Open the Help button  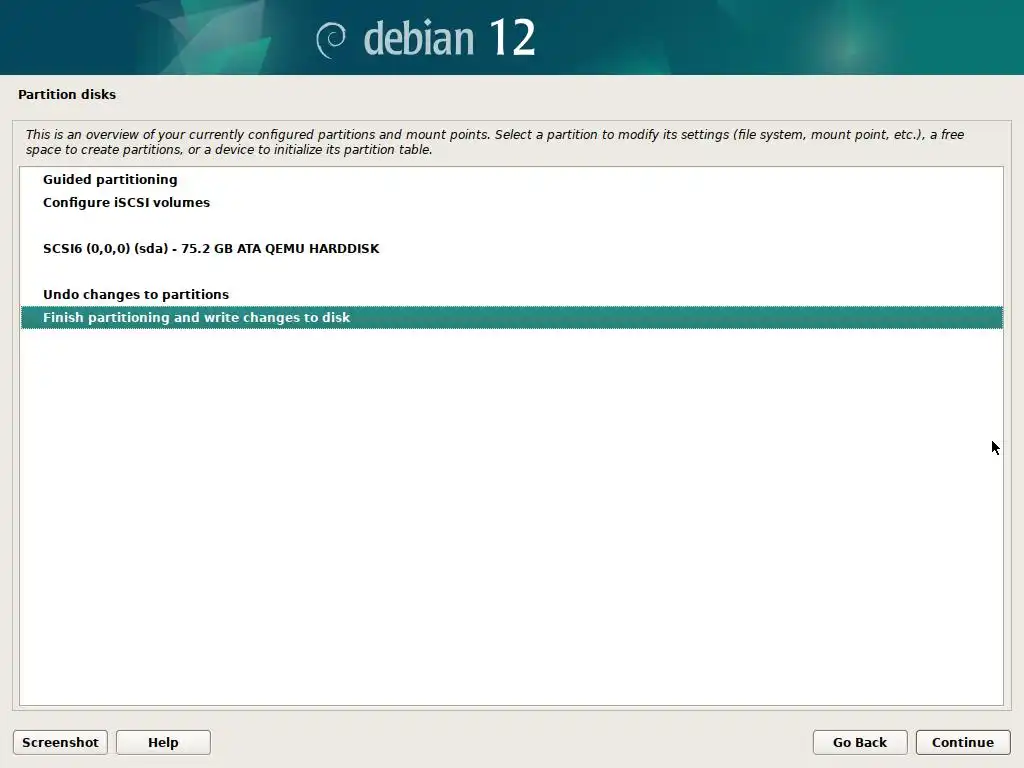163,743
